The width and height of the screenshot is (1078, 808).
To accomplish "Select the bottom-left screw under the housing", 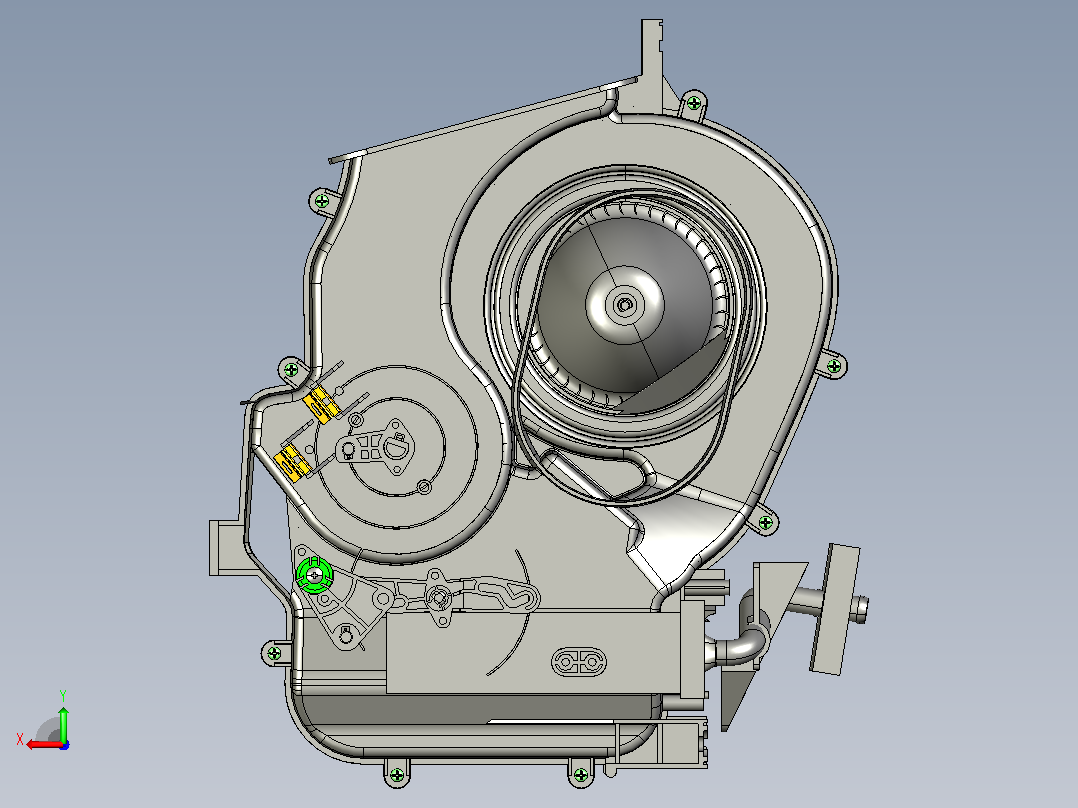I will click(x=397, y=776).
